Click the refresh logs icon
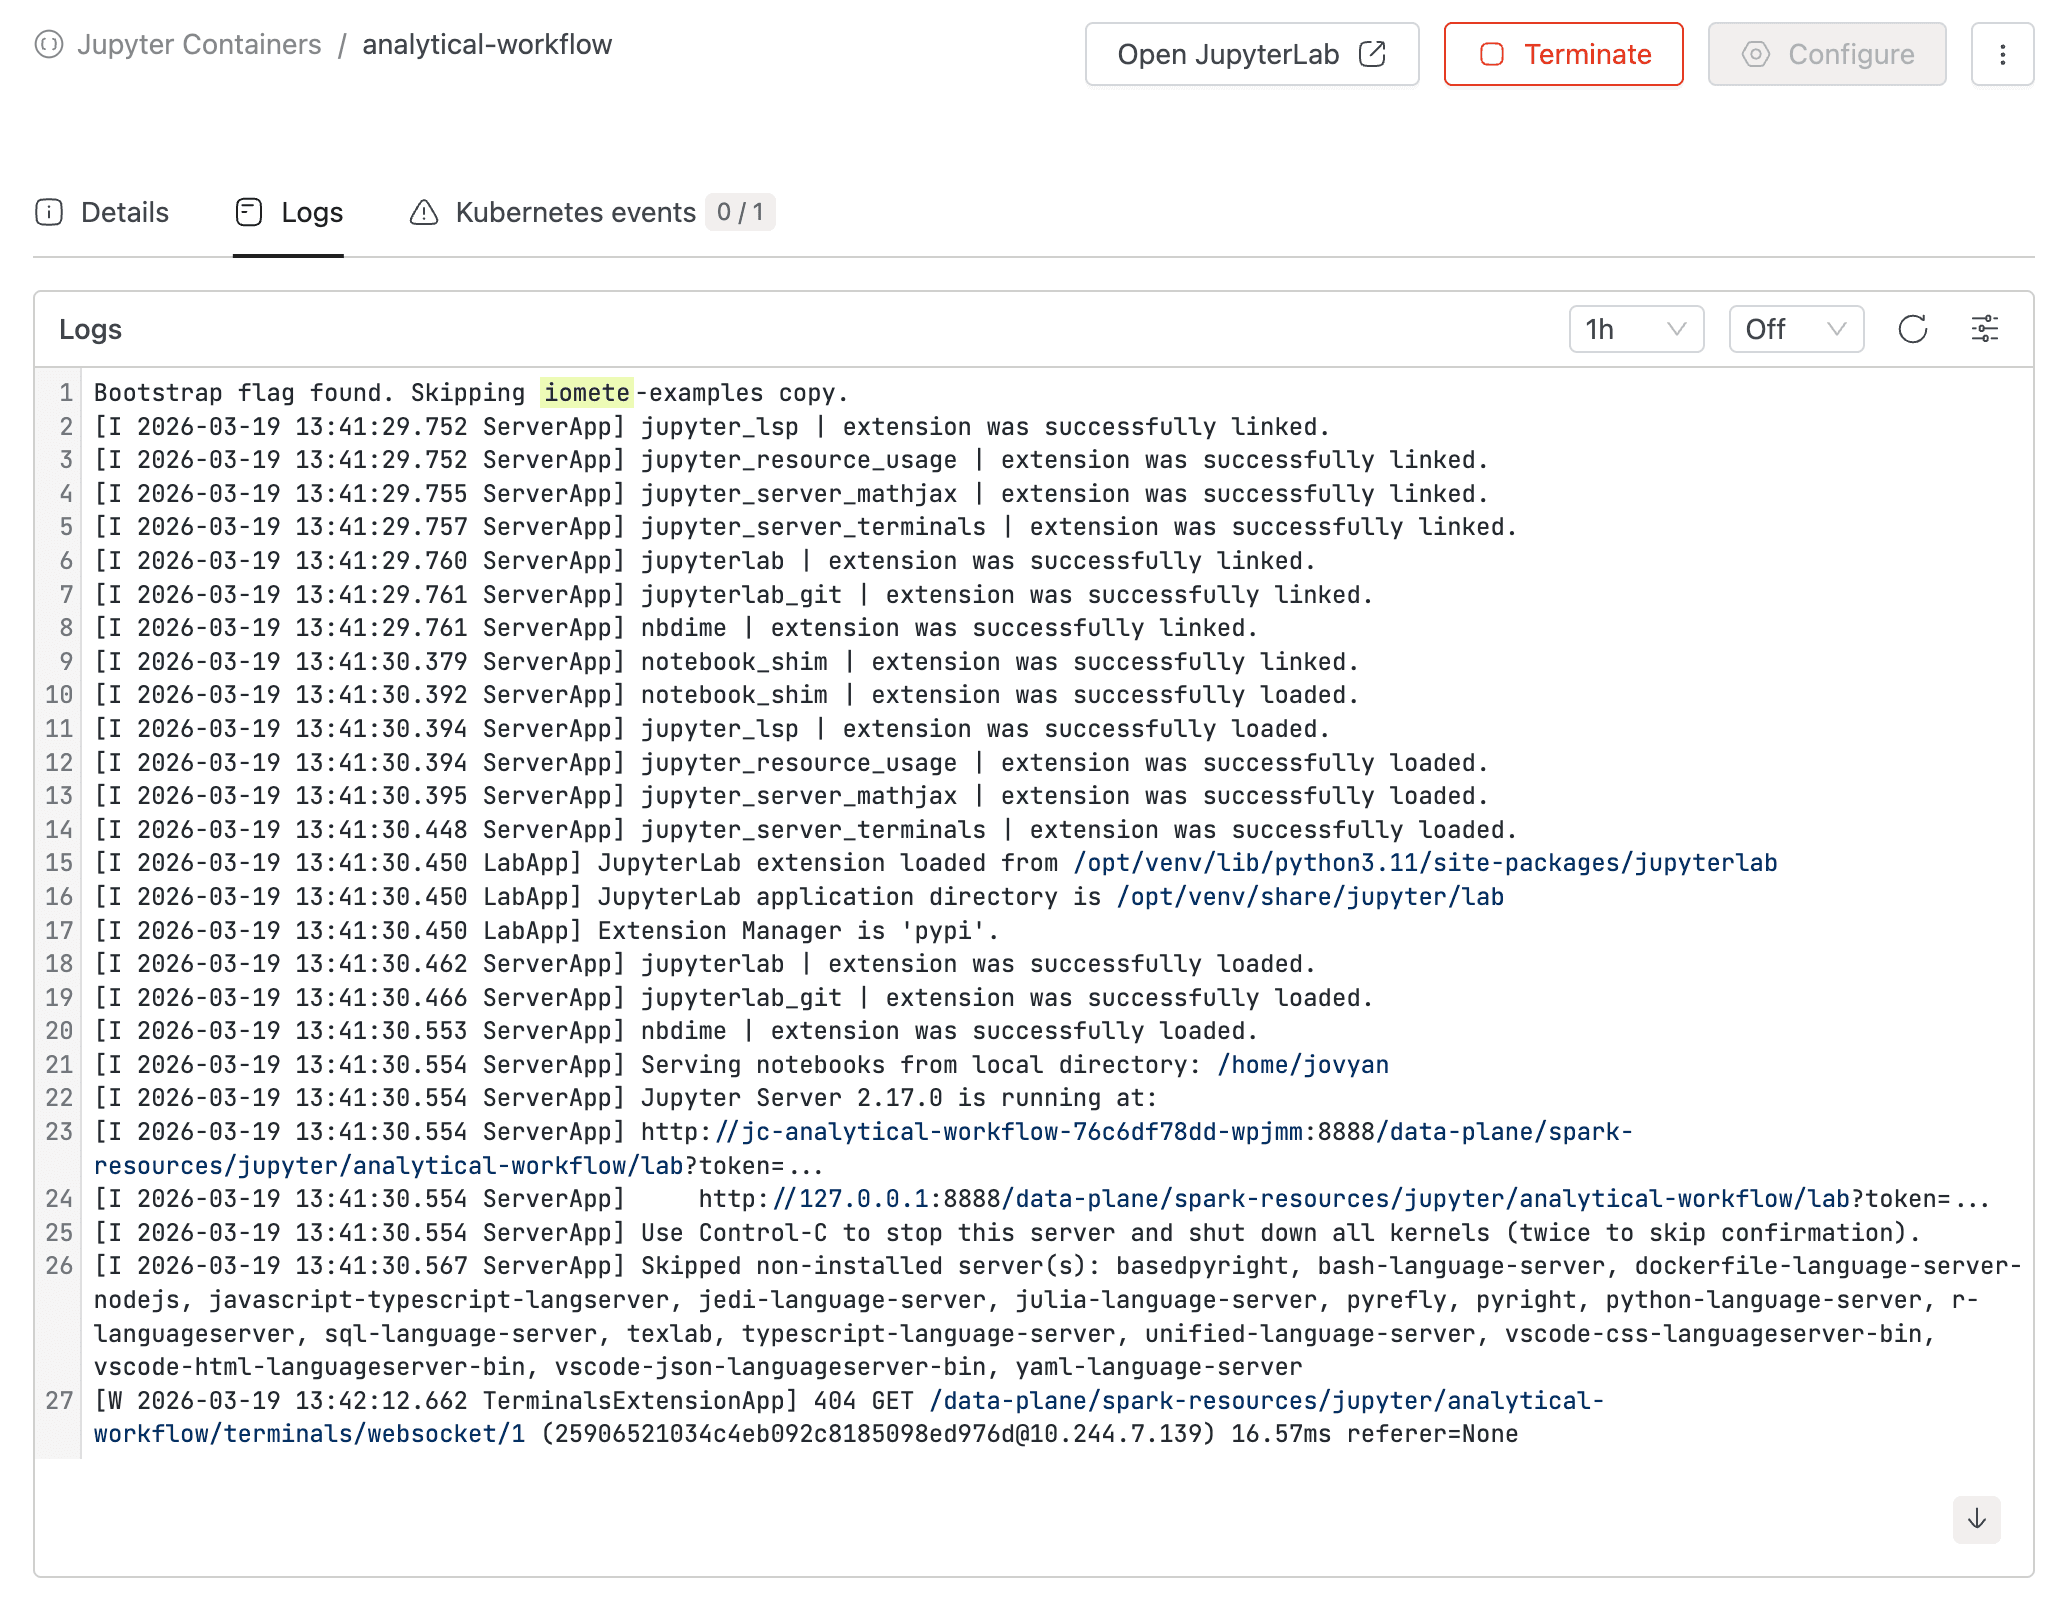 pos(1912,329)
